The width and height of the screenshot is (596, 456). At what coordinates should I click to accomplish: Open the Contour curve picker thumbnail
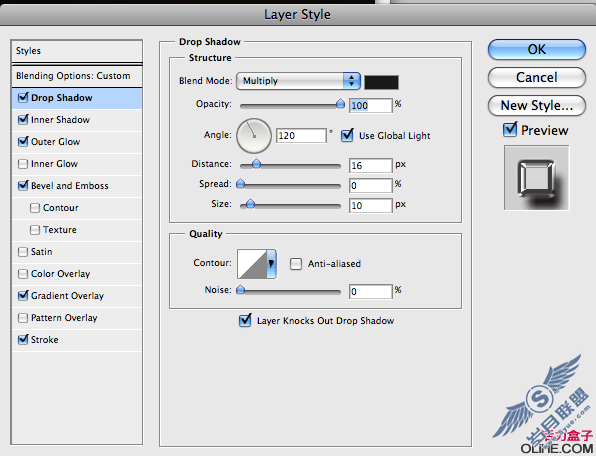tap(252, 264)
